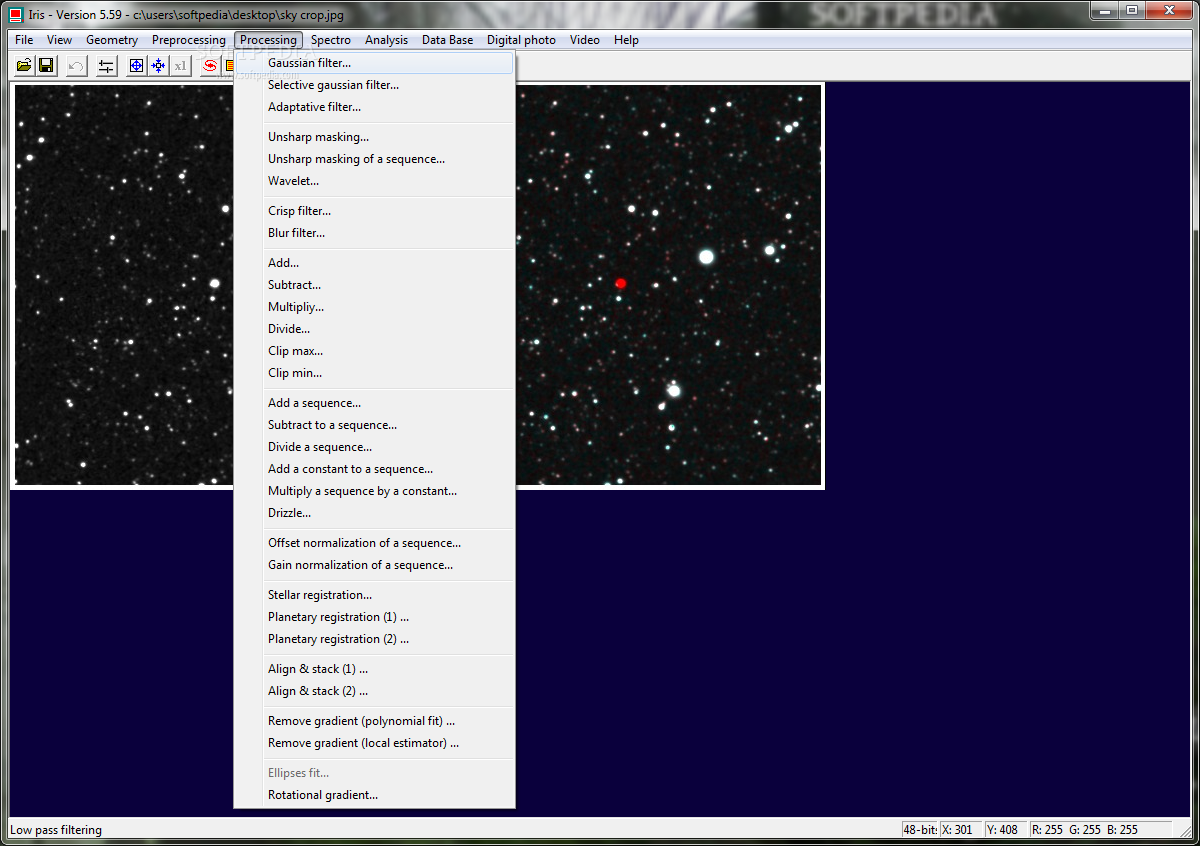
Task: Select the zoom-out arrows icon
Action: (x=158, y=66)
